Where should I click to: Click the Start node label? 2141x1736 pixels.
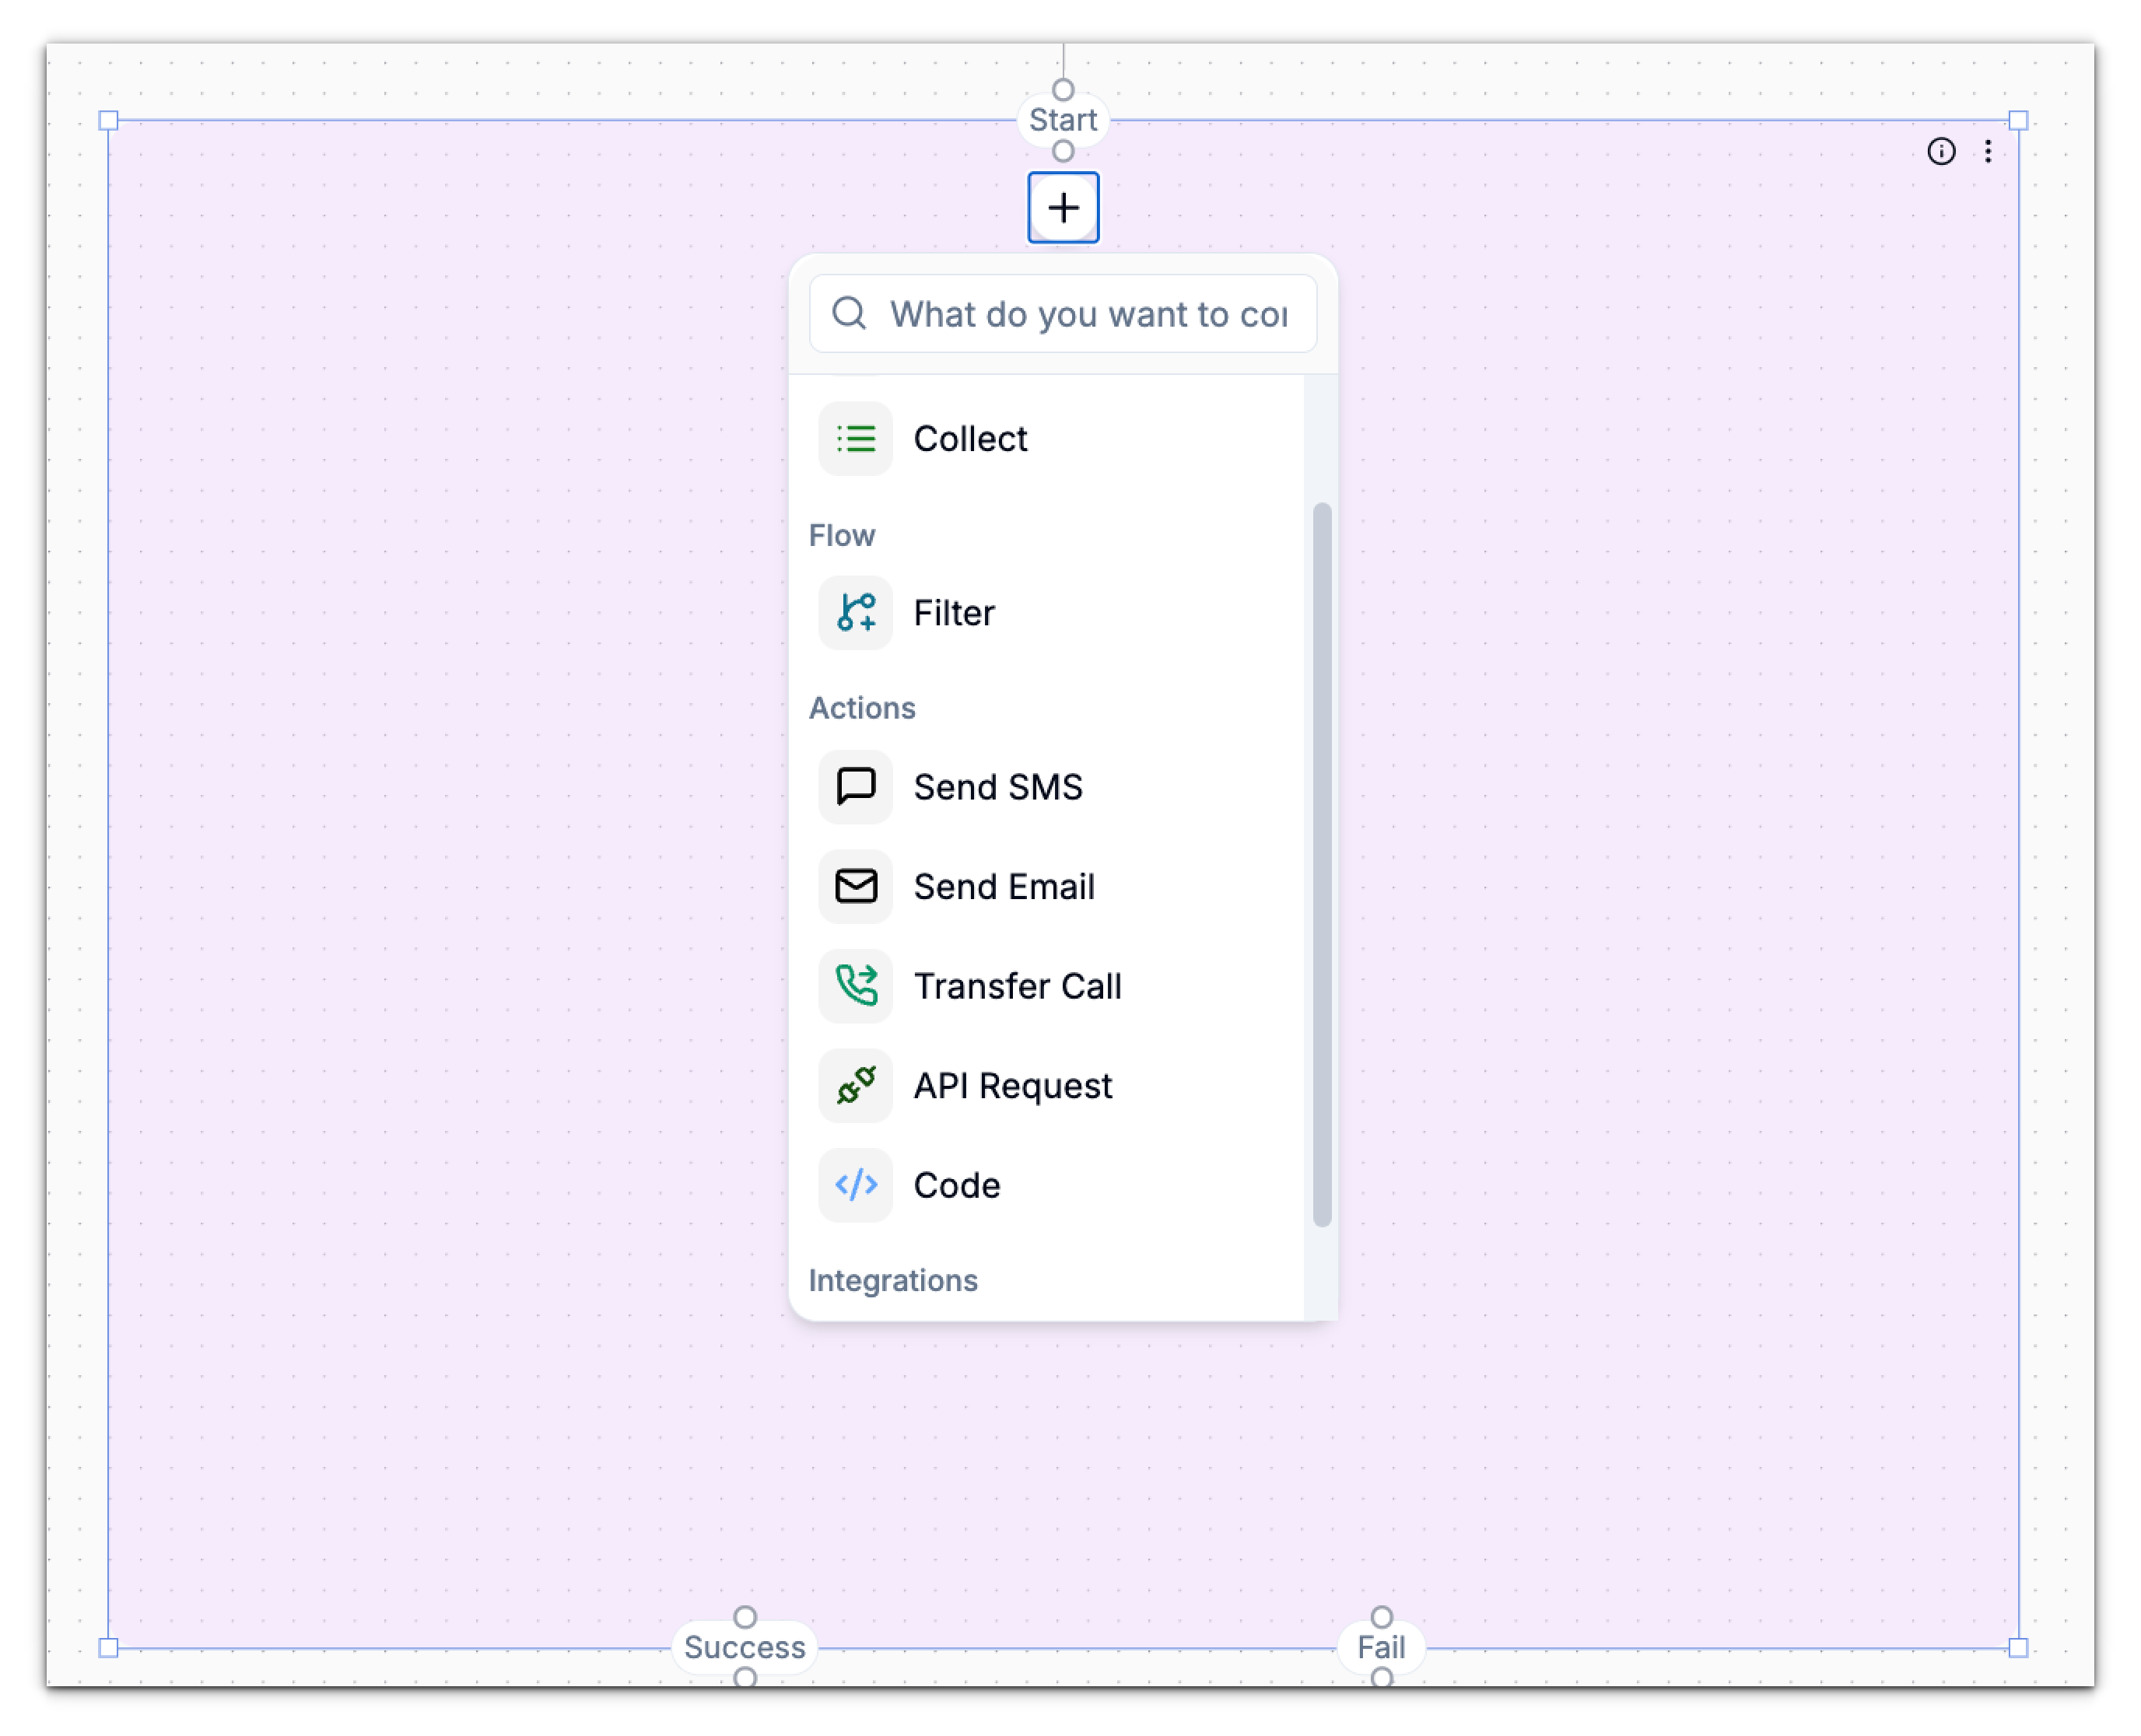[1063, 120]
